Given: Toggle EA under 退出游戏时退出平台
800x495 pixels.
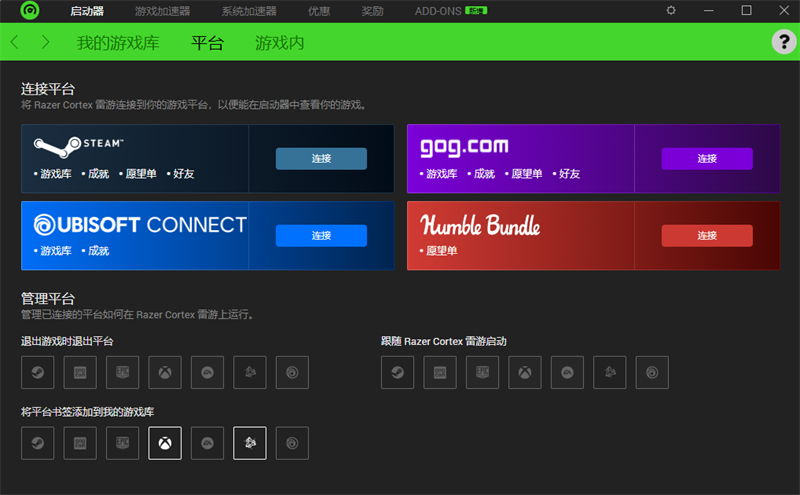Looking at the screenshot, I should pos(207,373).
